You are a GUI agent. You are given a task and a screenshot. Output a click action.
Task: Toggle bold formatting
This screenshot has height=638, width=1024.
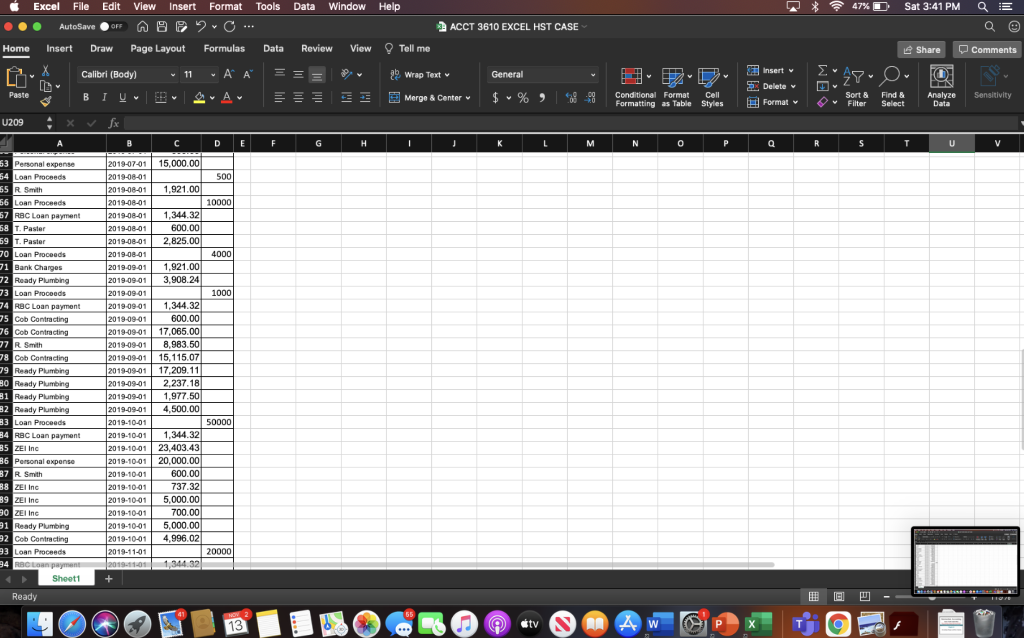pyautogui.click(x=85, y=97)
